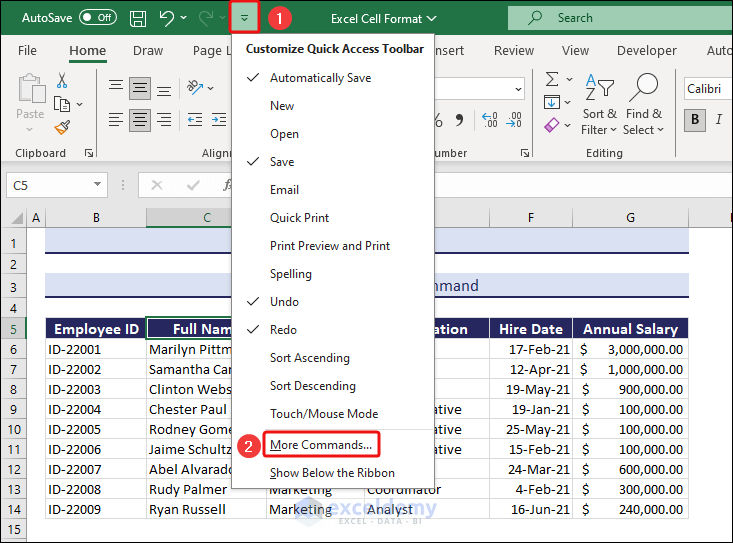
Task: Toggle Bold formatting button
Action: pos(695,121)
